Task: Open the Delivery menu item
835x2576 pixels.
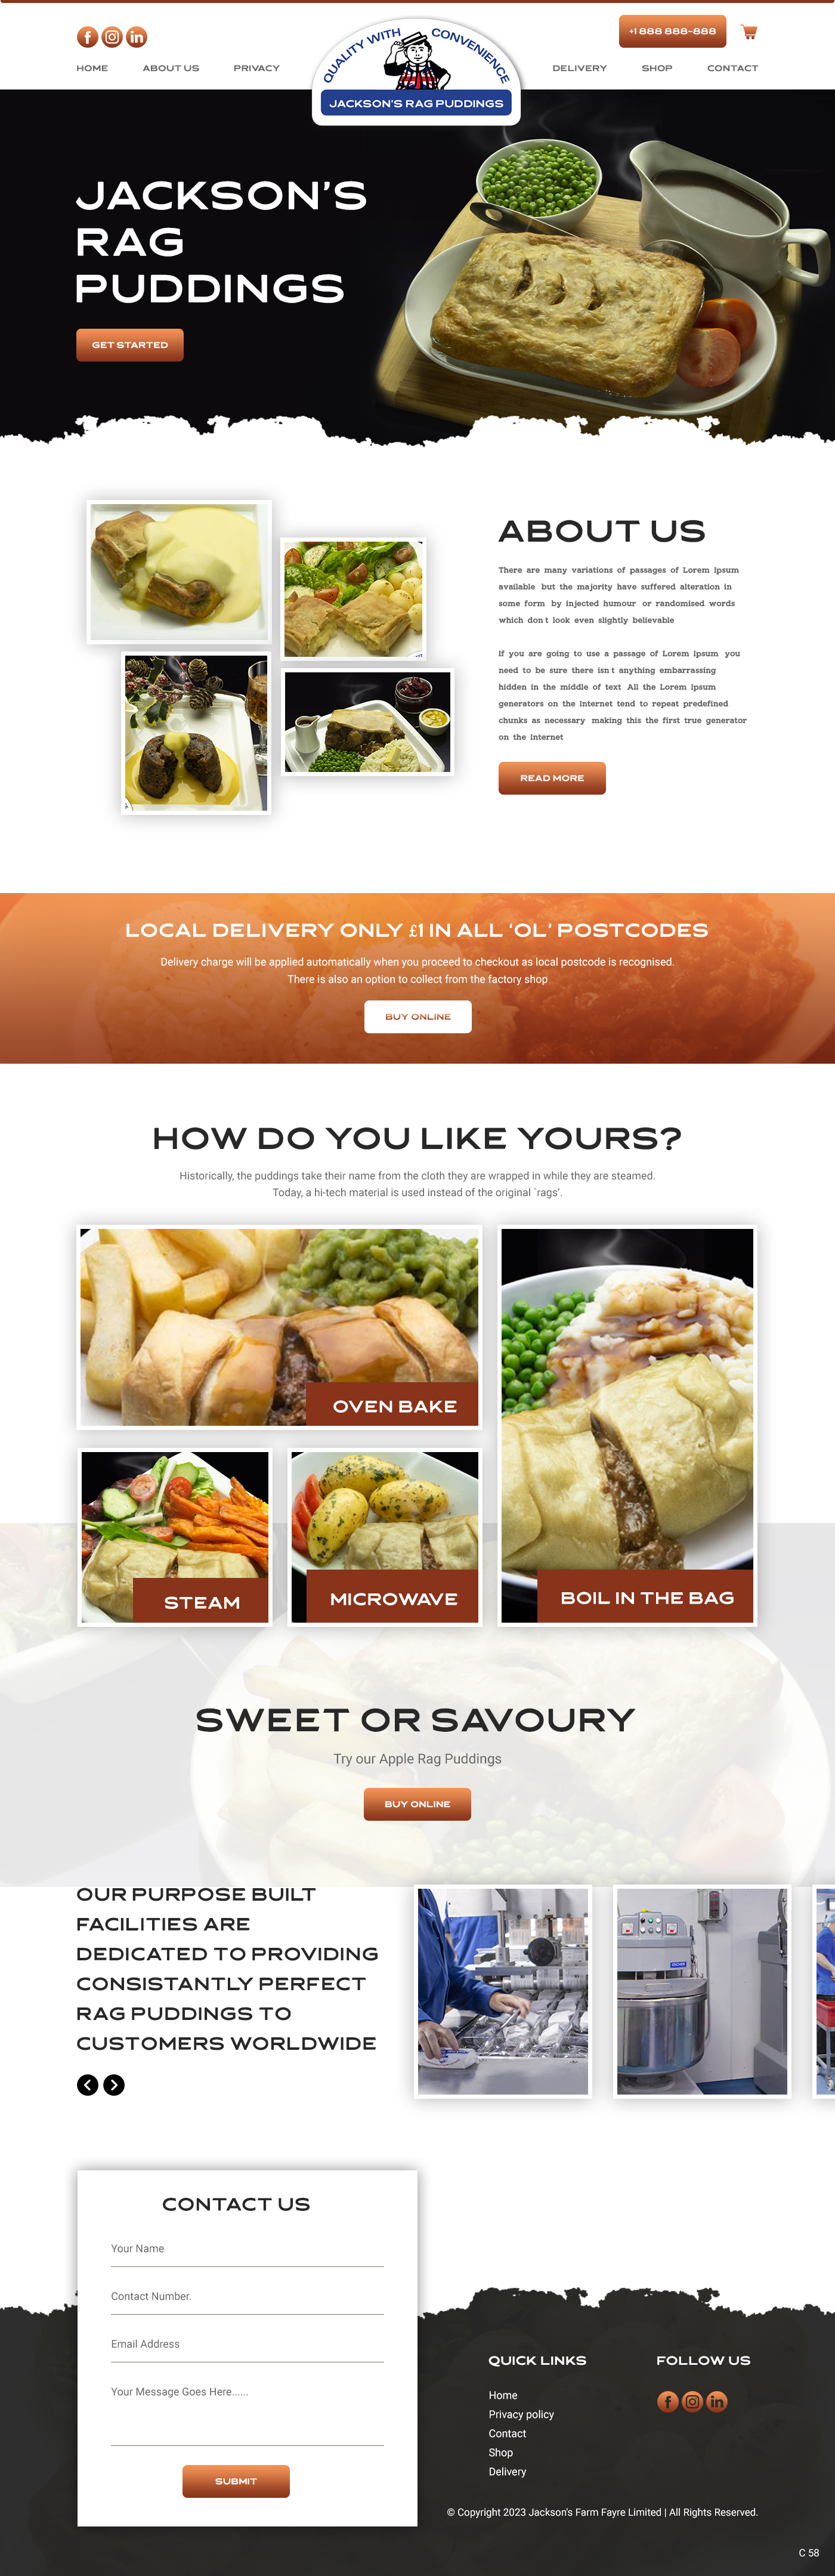Action: pyautogui.click(x=579, y=68)
